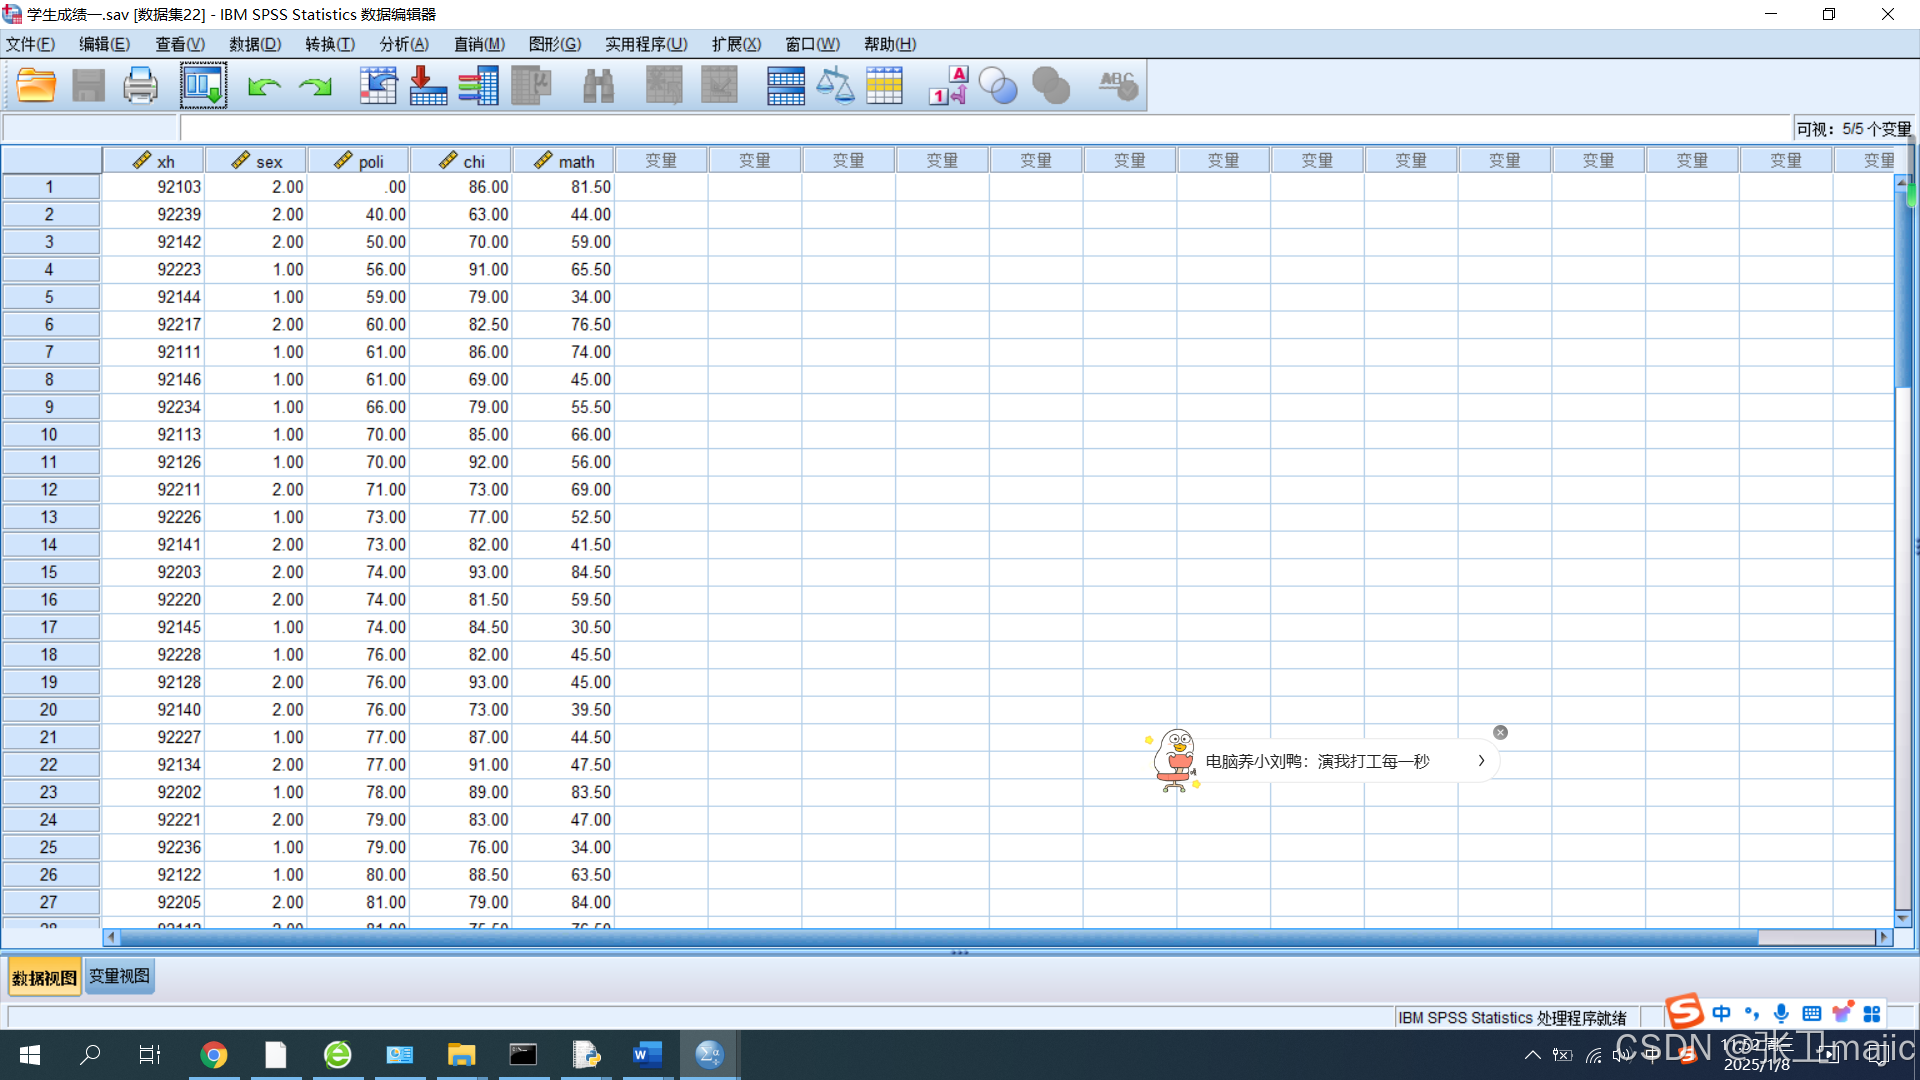Select row 12 header
Screen dimensions: 1920x1080
pyautogui.click(x=49, y=490)
